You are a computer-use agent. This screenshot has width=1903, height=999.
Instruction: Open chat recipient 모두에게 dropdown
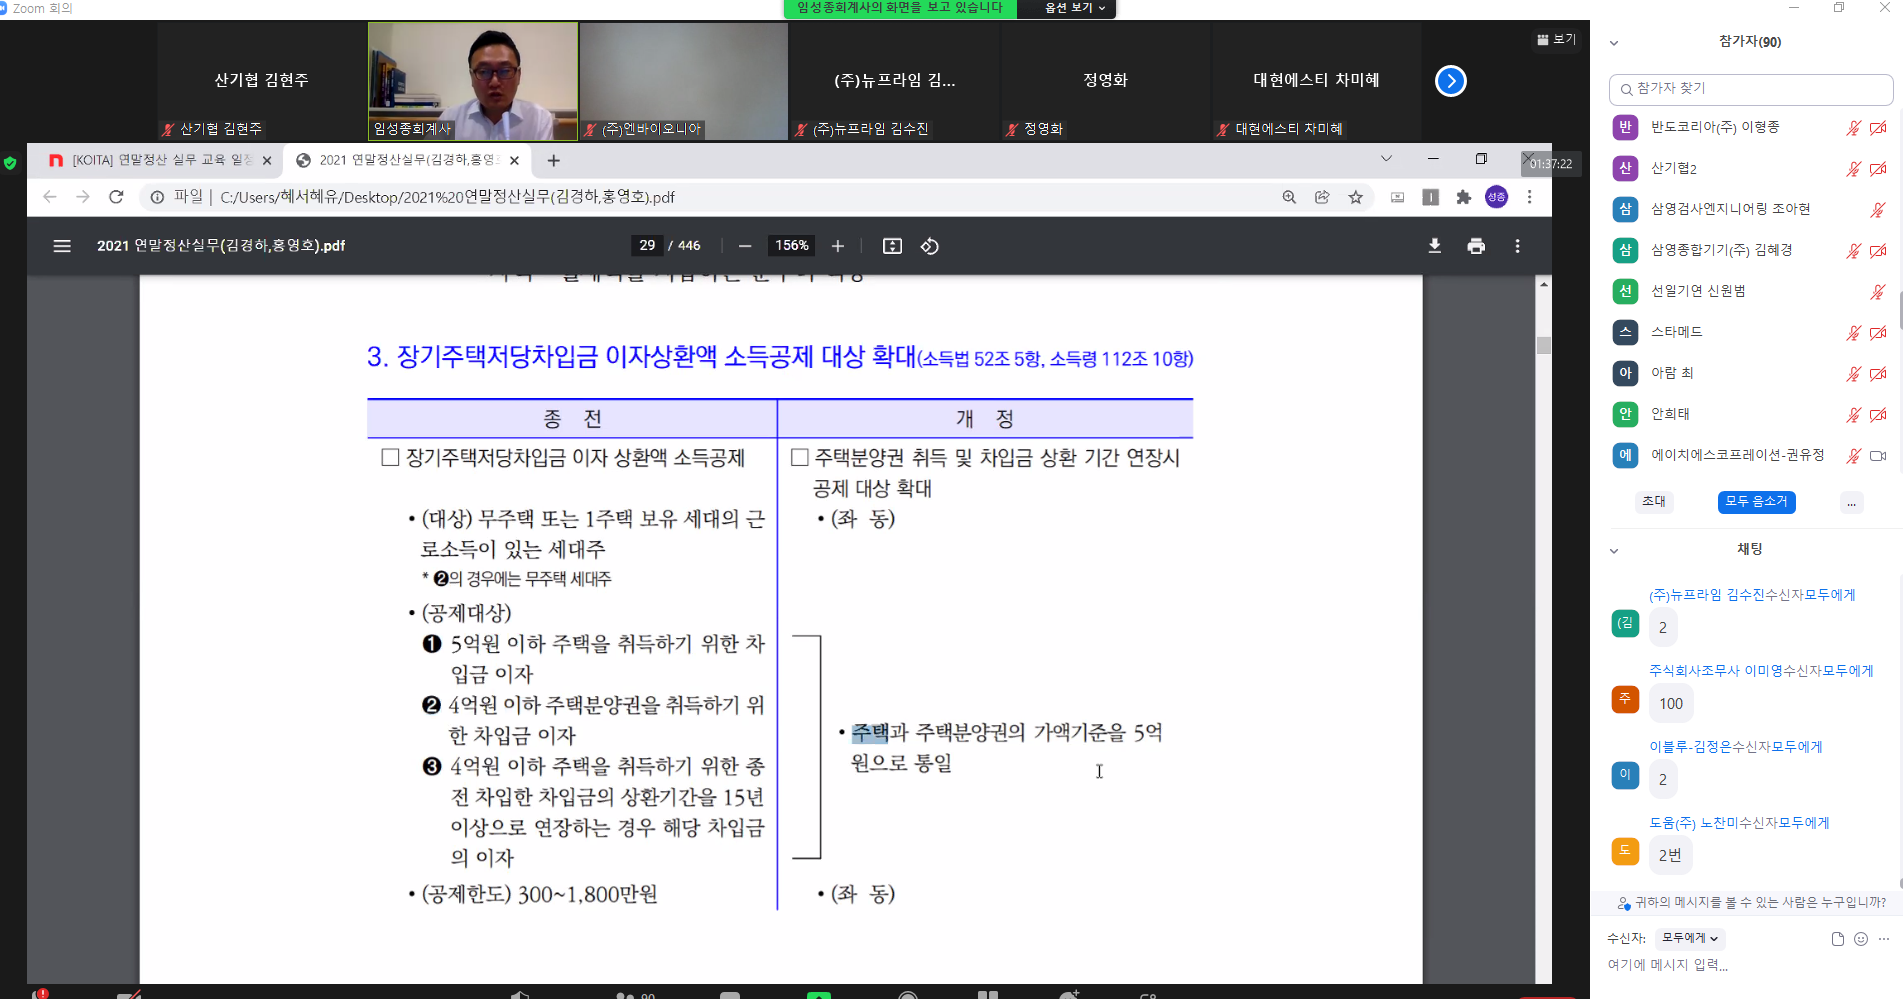(1690, 938)
